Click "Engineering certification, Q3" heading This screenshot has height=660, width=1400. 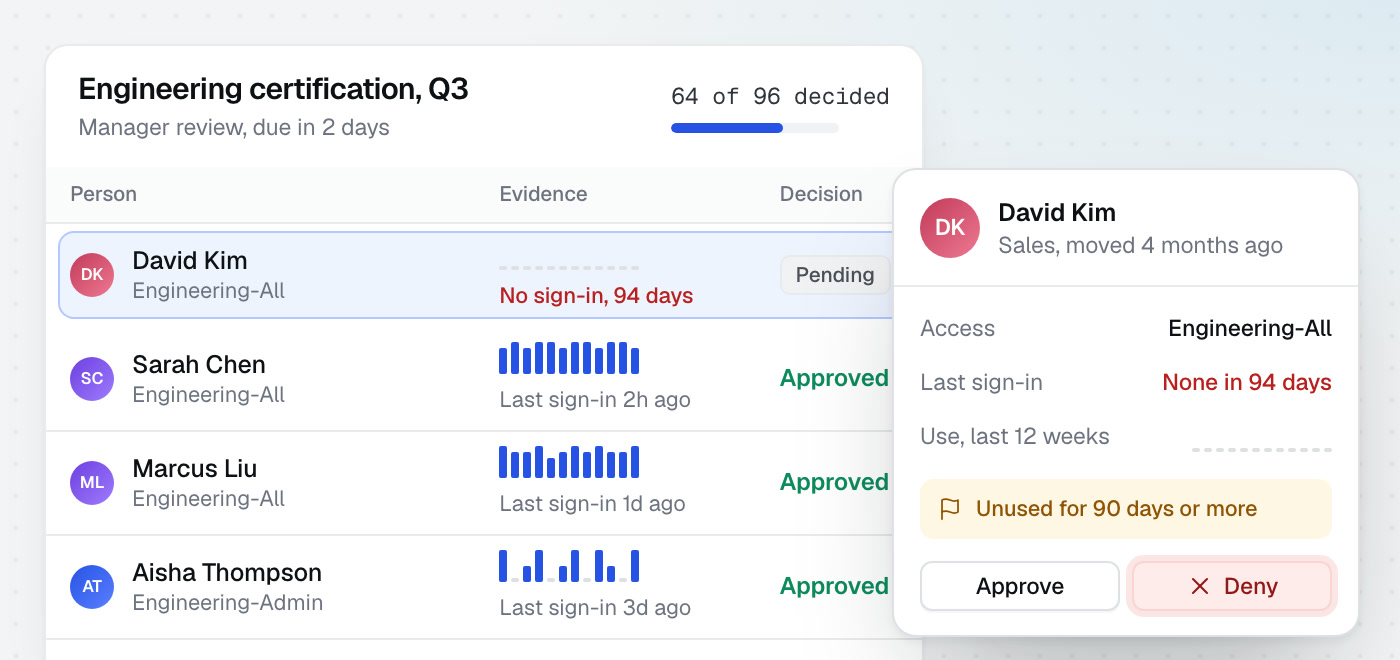[x=273, y=89]
